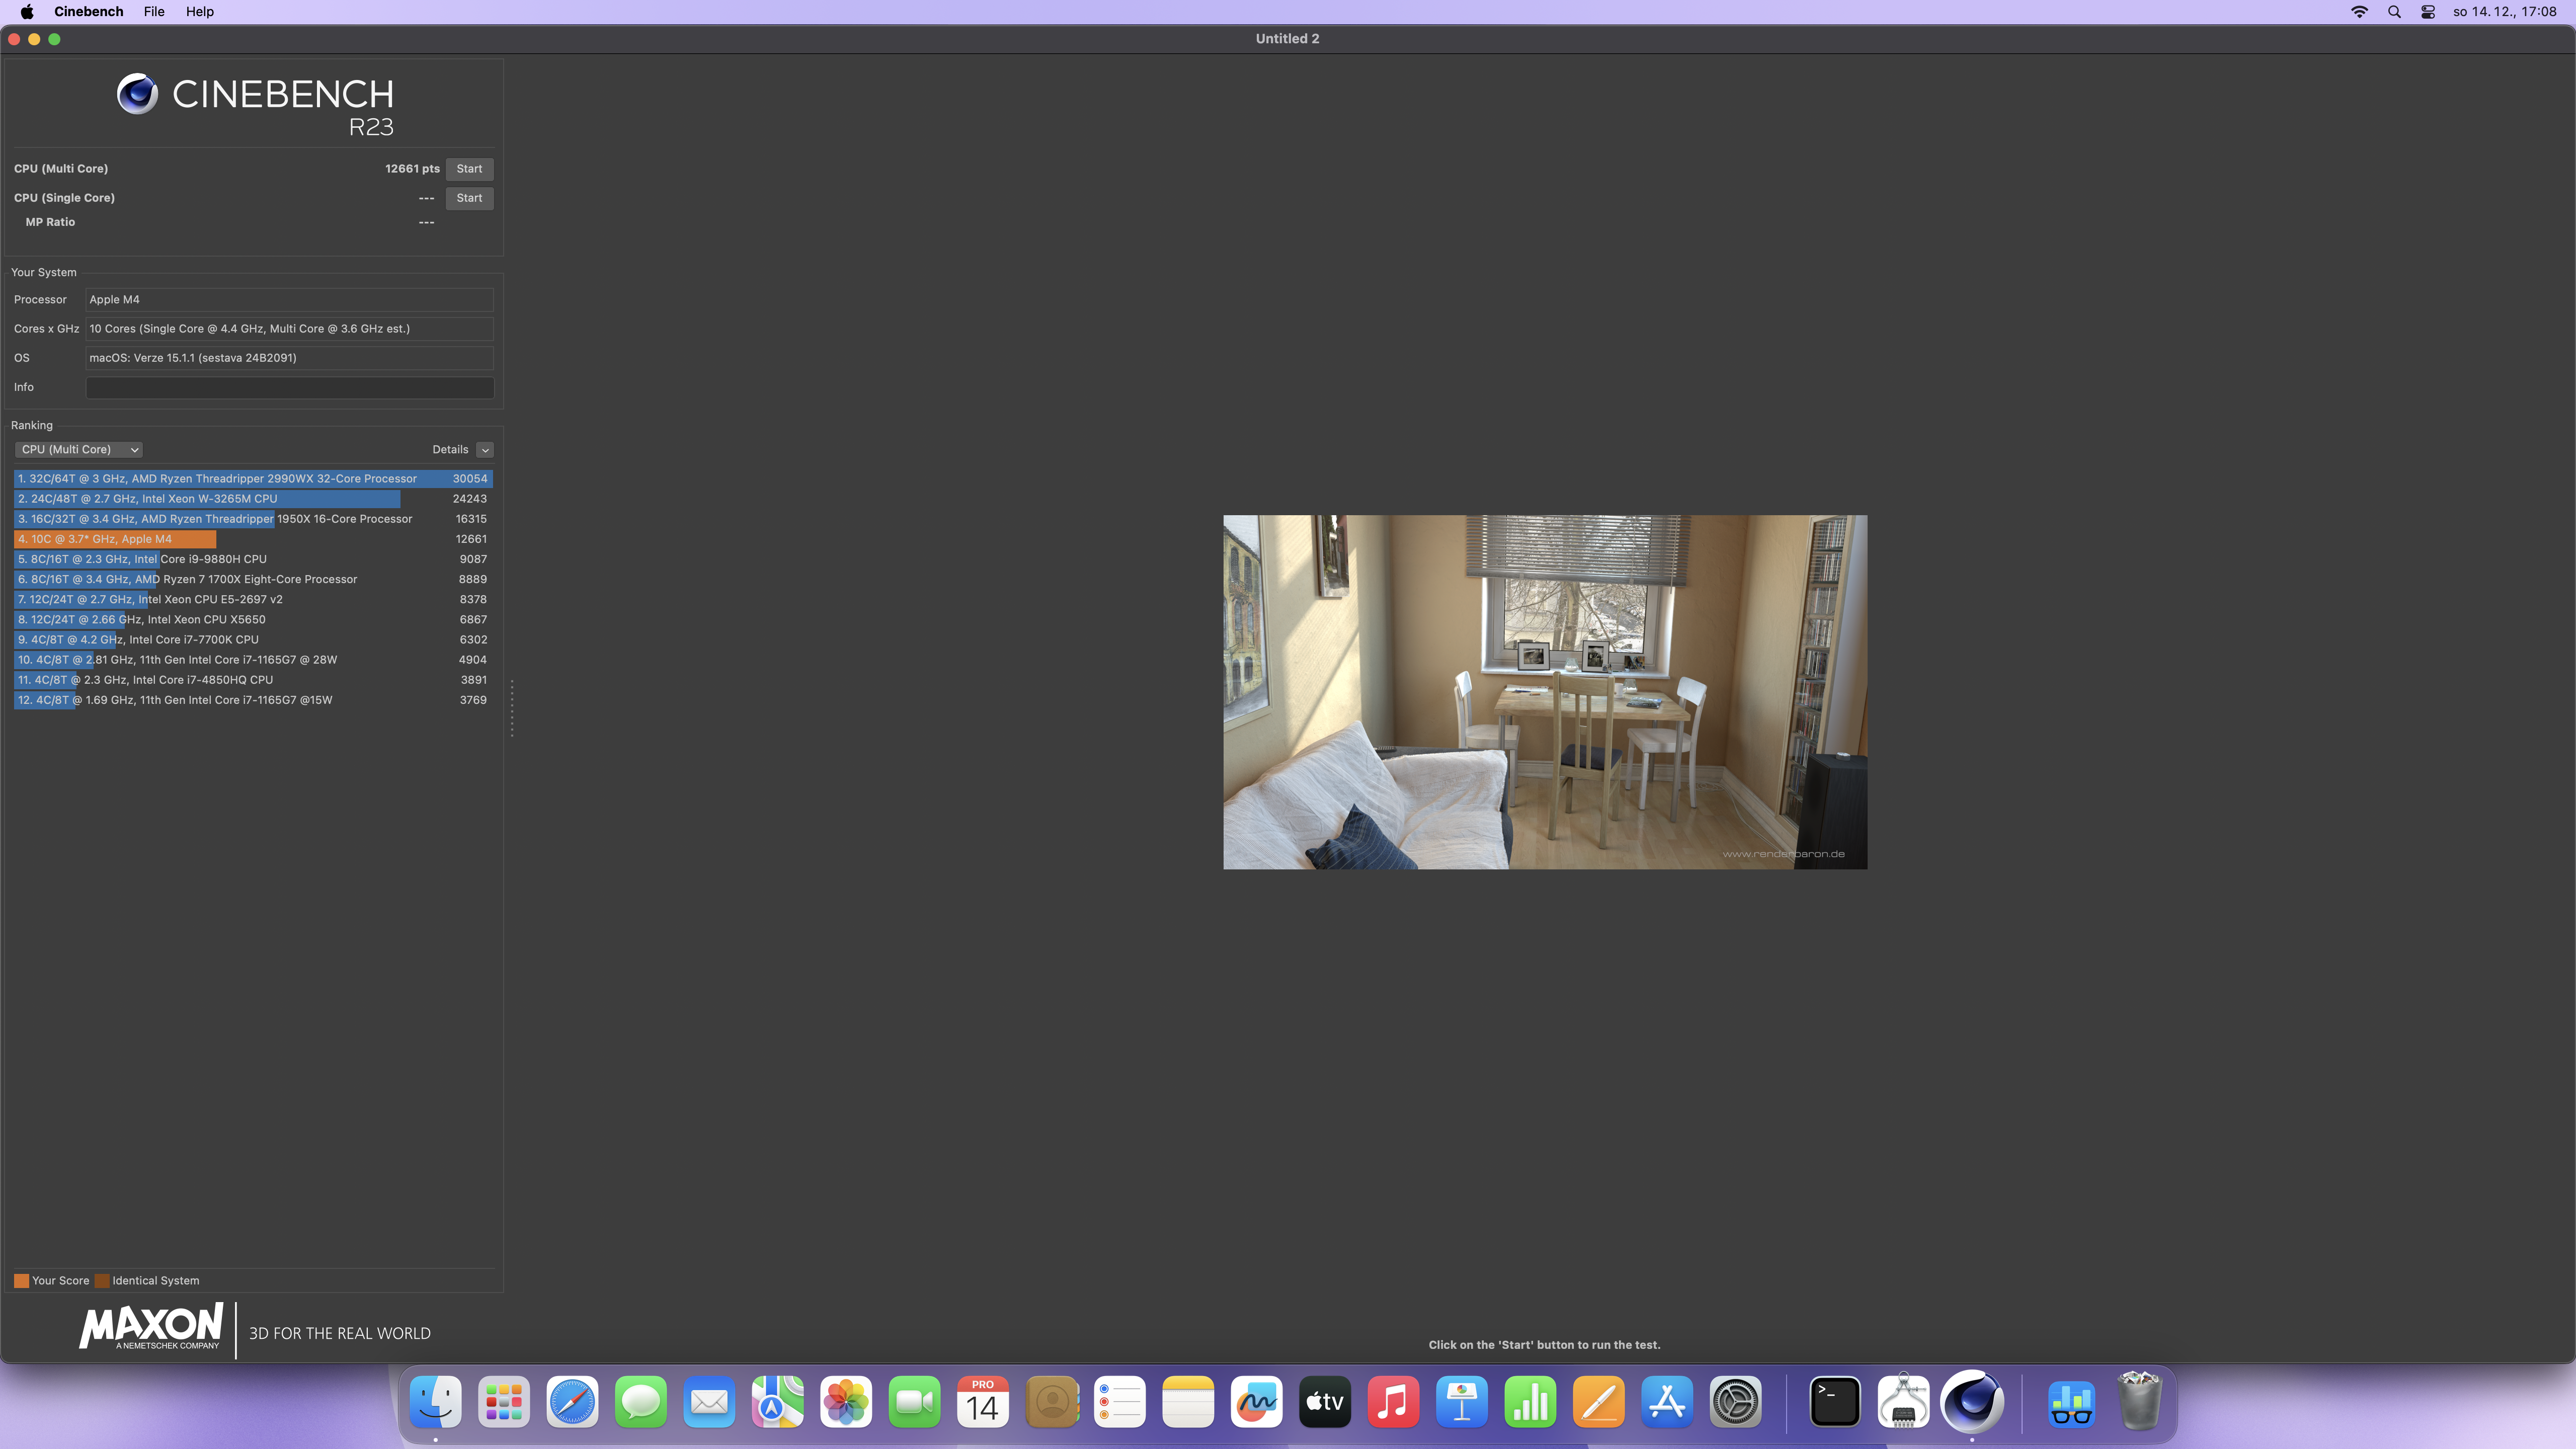The image size is (2576, 1449).
Task: Open the Apple menu
Action: tap(26, 12)
